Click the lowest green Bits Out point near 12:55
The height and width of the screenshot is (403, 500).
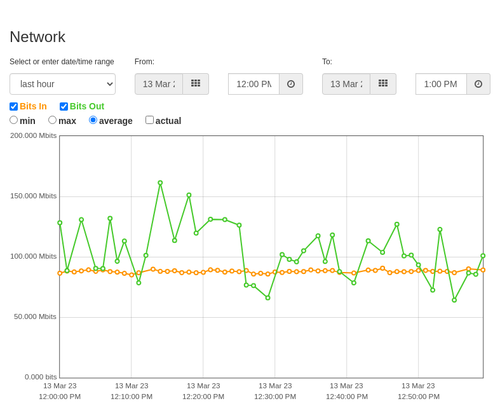454,300
